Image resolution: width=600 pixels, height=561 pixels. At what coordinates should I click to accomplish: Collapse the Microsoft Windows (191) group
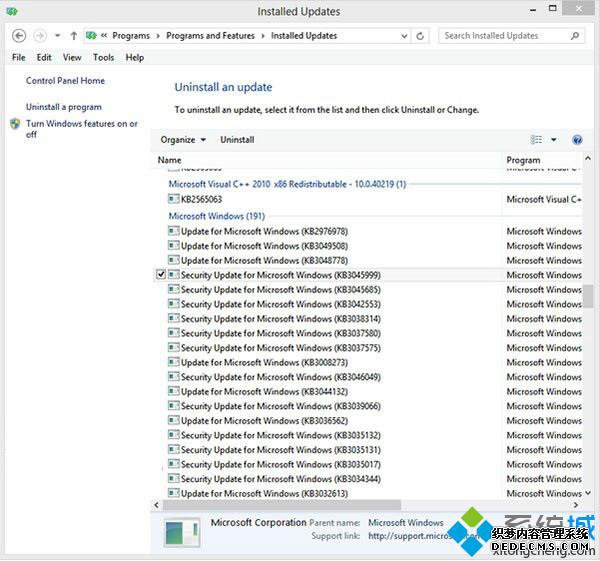217,216
